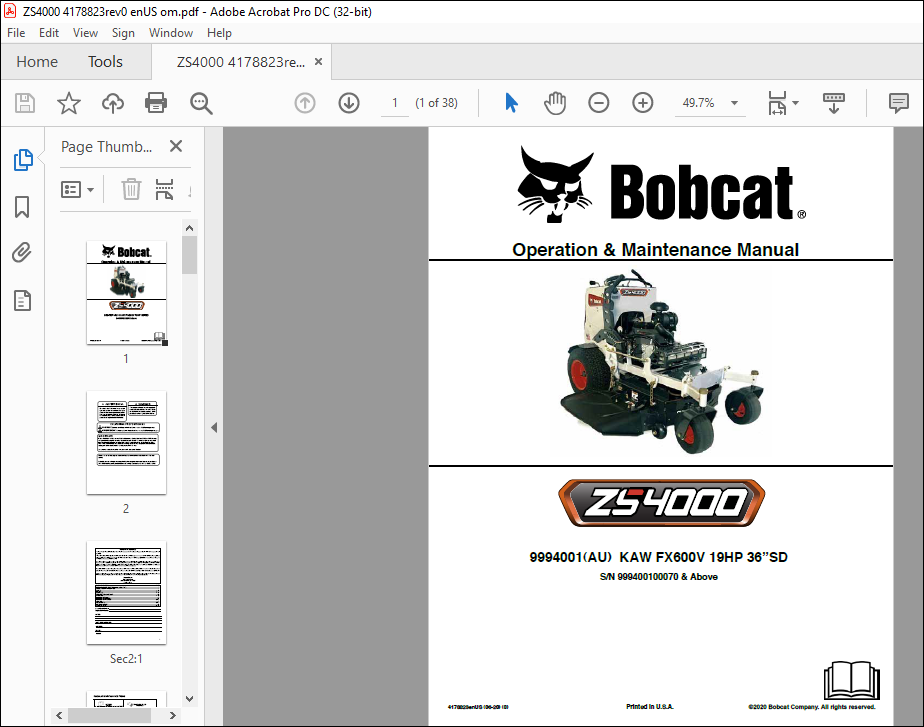Open the Window menu
This screenshot has height=727, width=924.
171,33
